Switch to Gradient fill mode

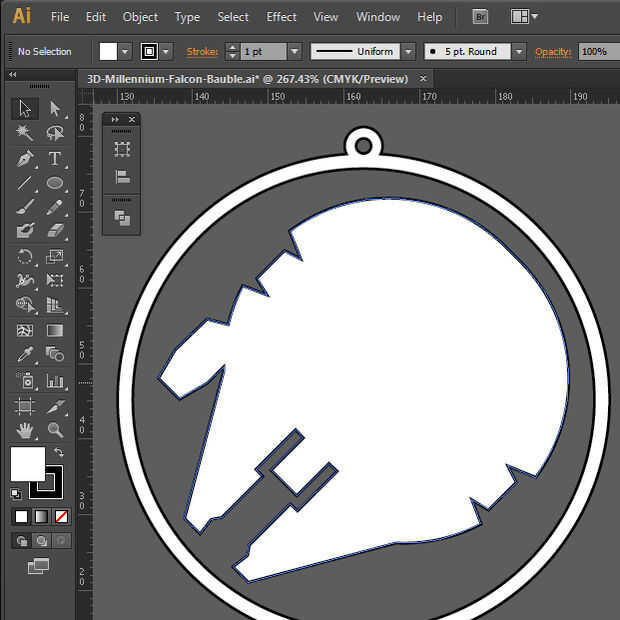tap(42, 516)
